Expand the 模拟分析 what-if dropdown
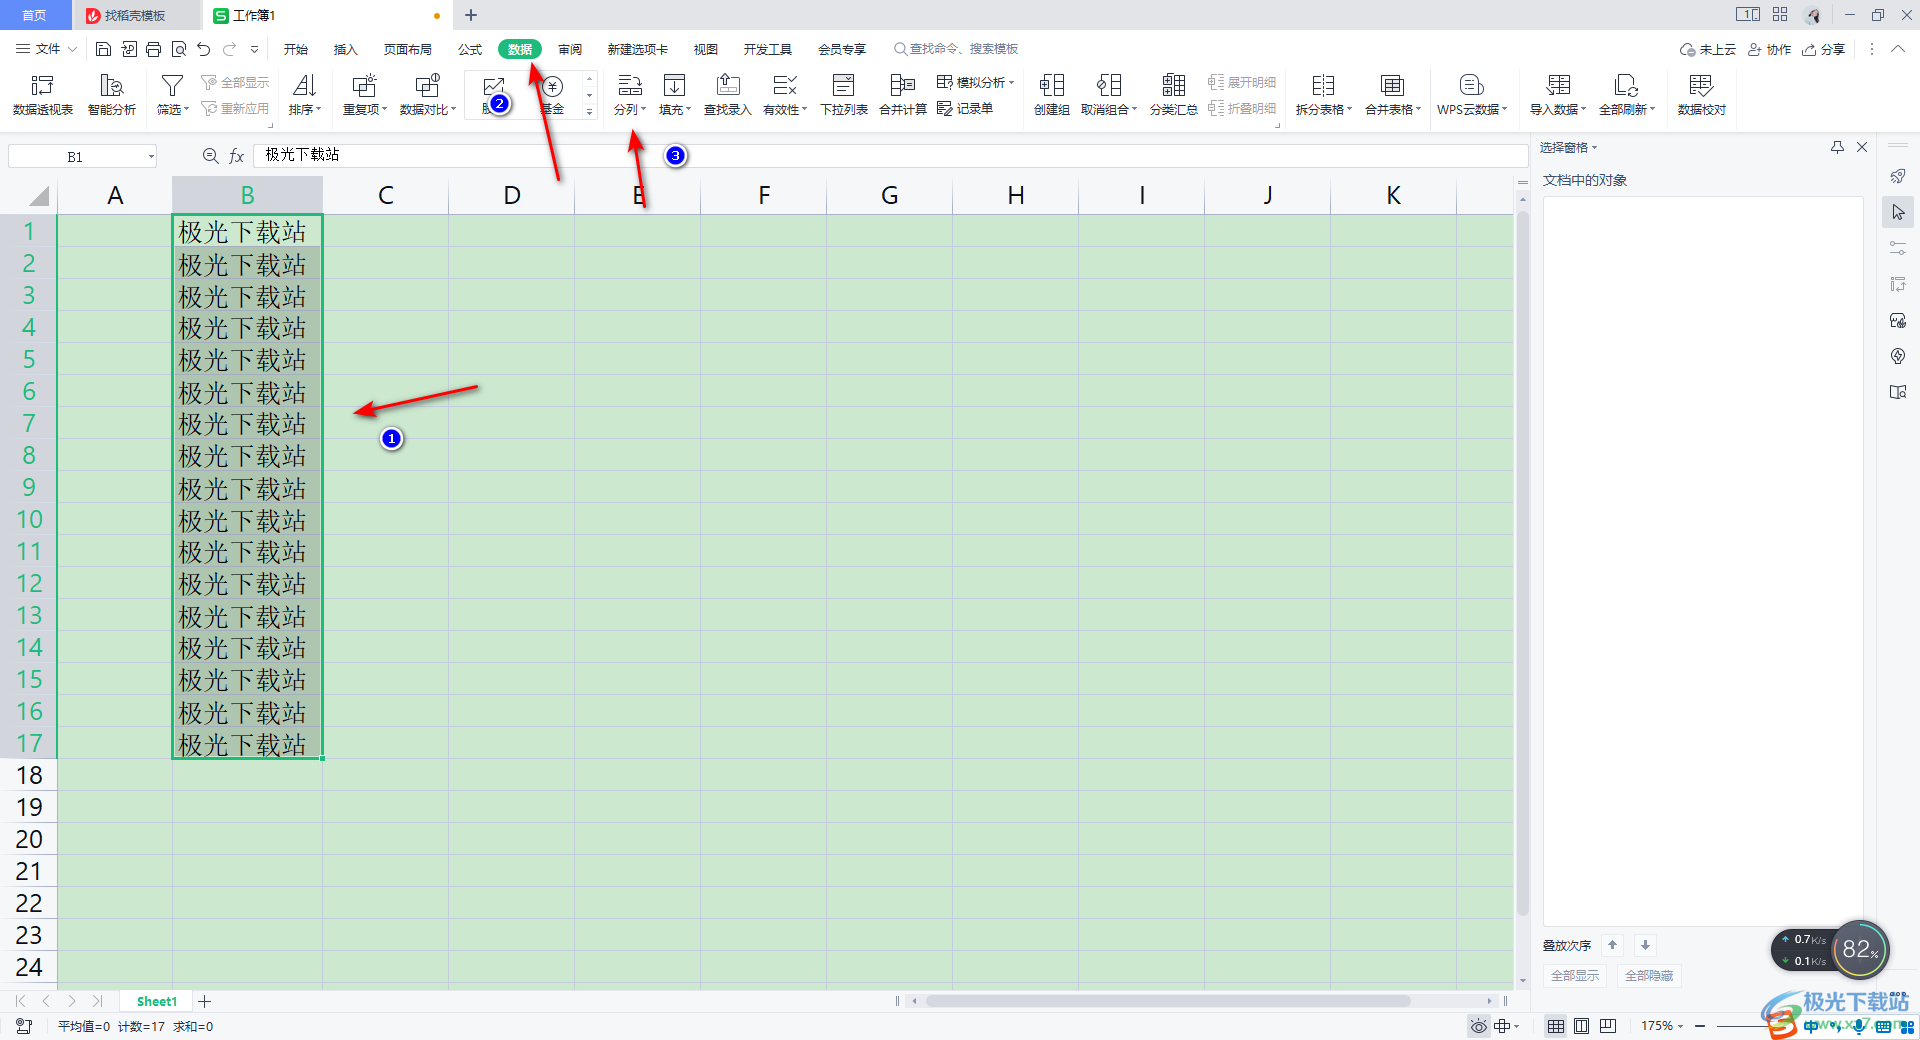Image resolution: width=1920 pixels, height=1040 pixels. click(1011, 83)
